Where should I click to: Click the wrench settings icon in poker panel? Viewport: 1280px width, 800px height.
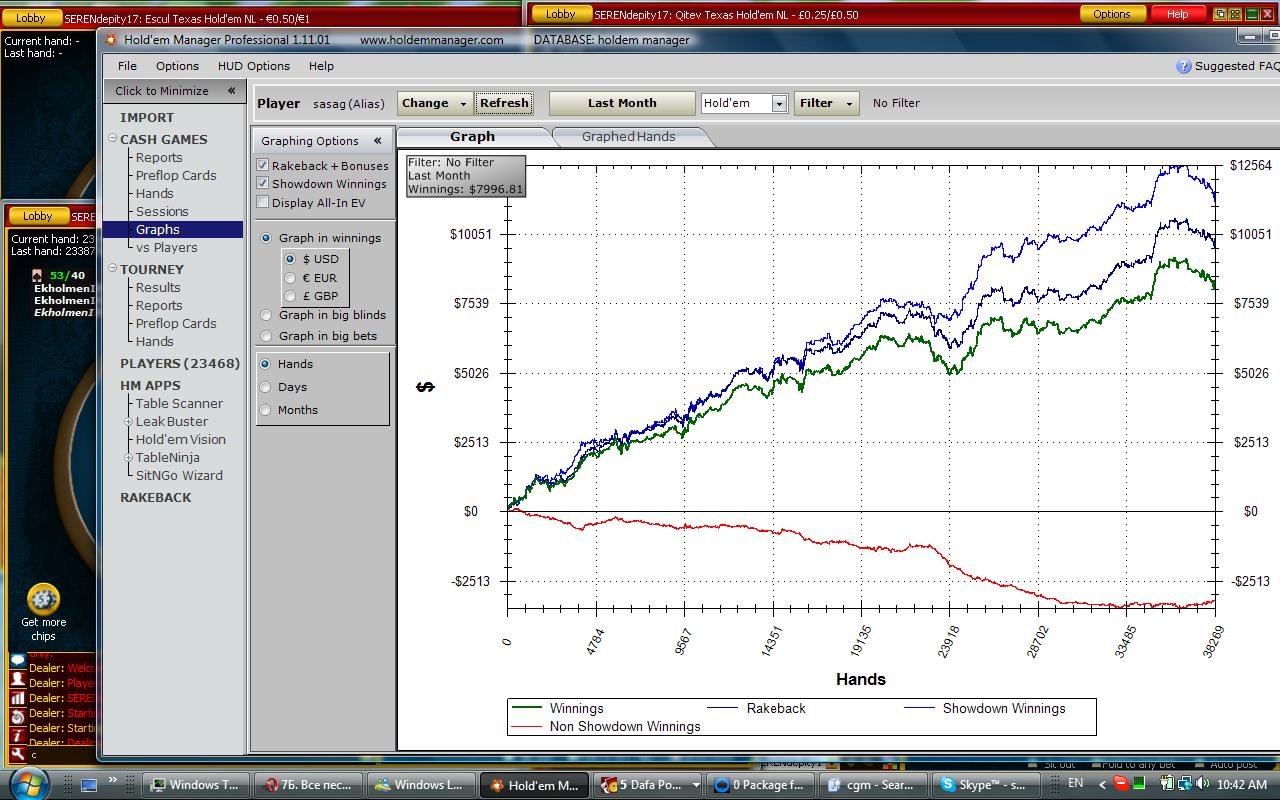click(x=17, y=754)
